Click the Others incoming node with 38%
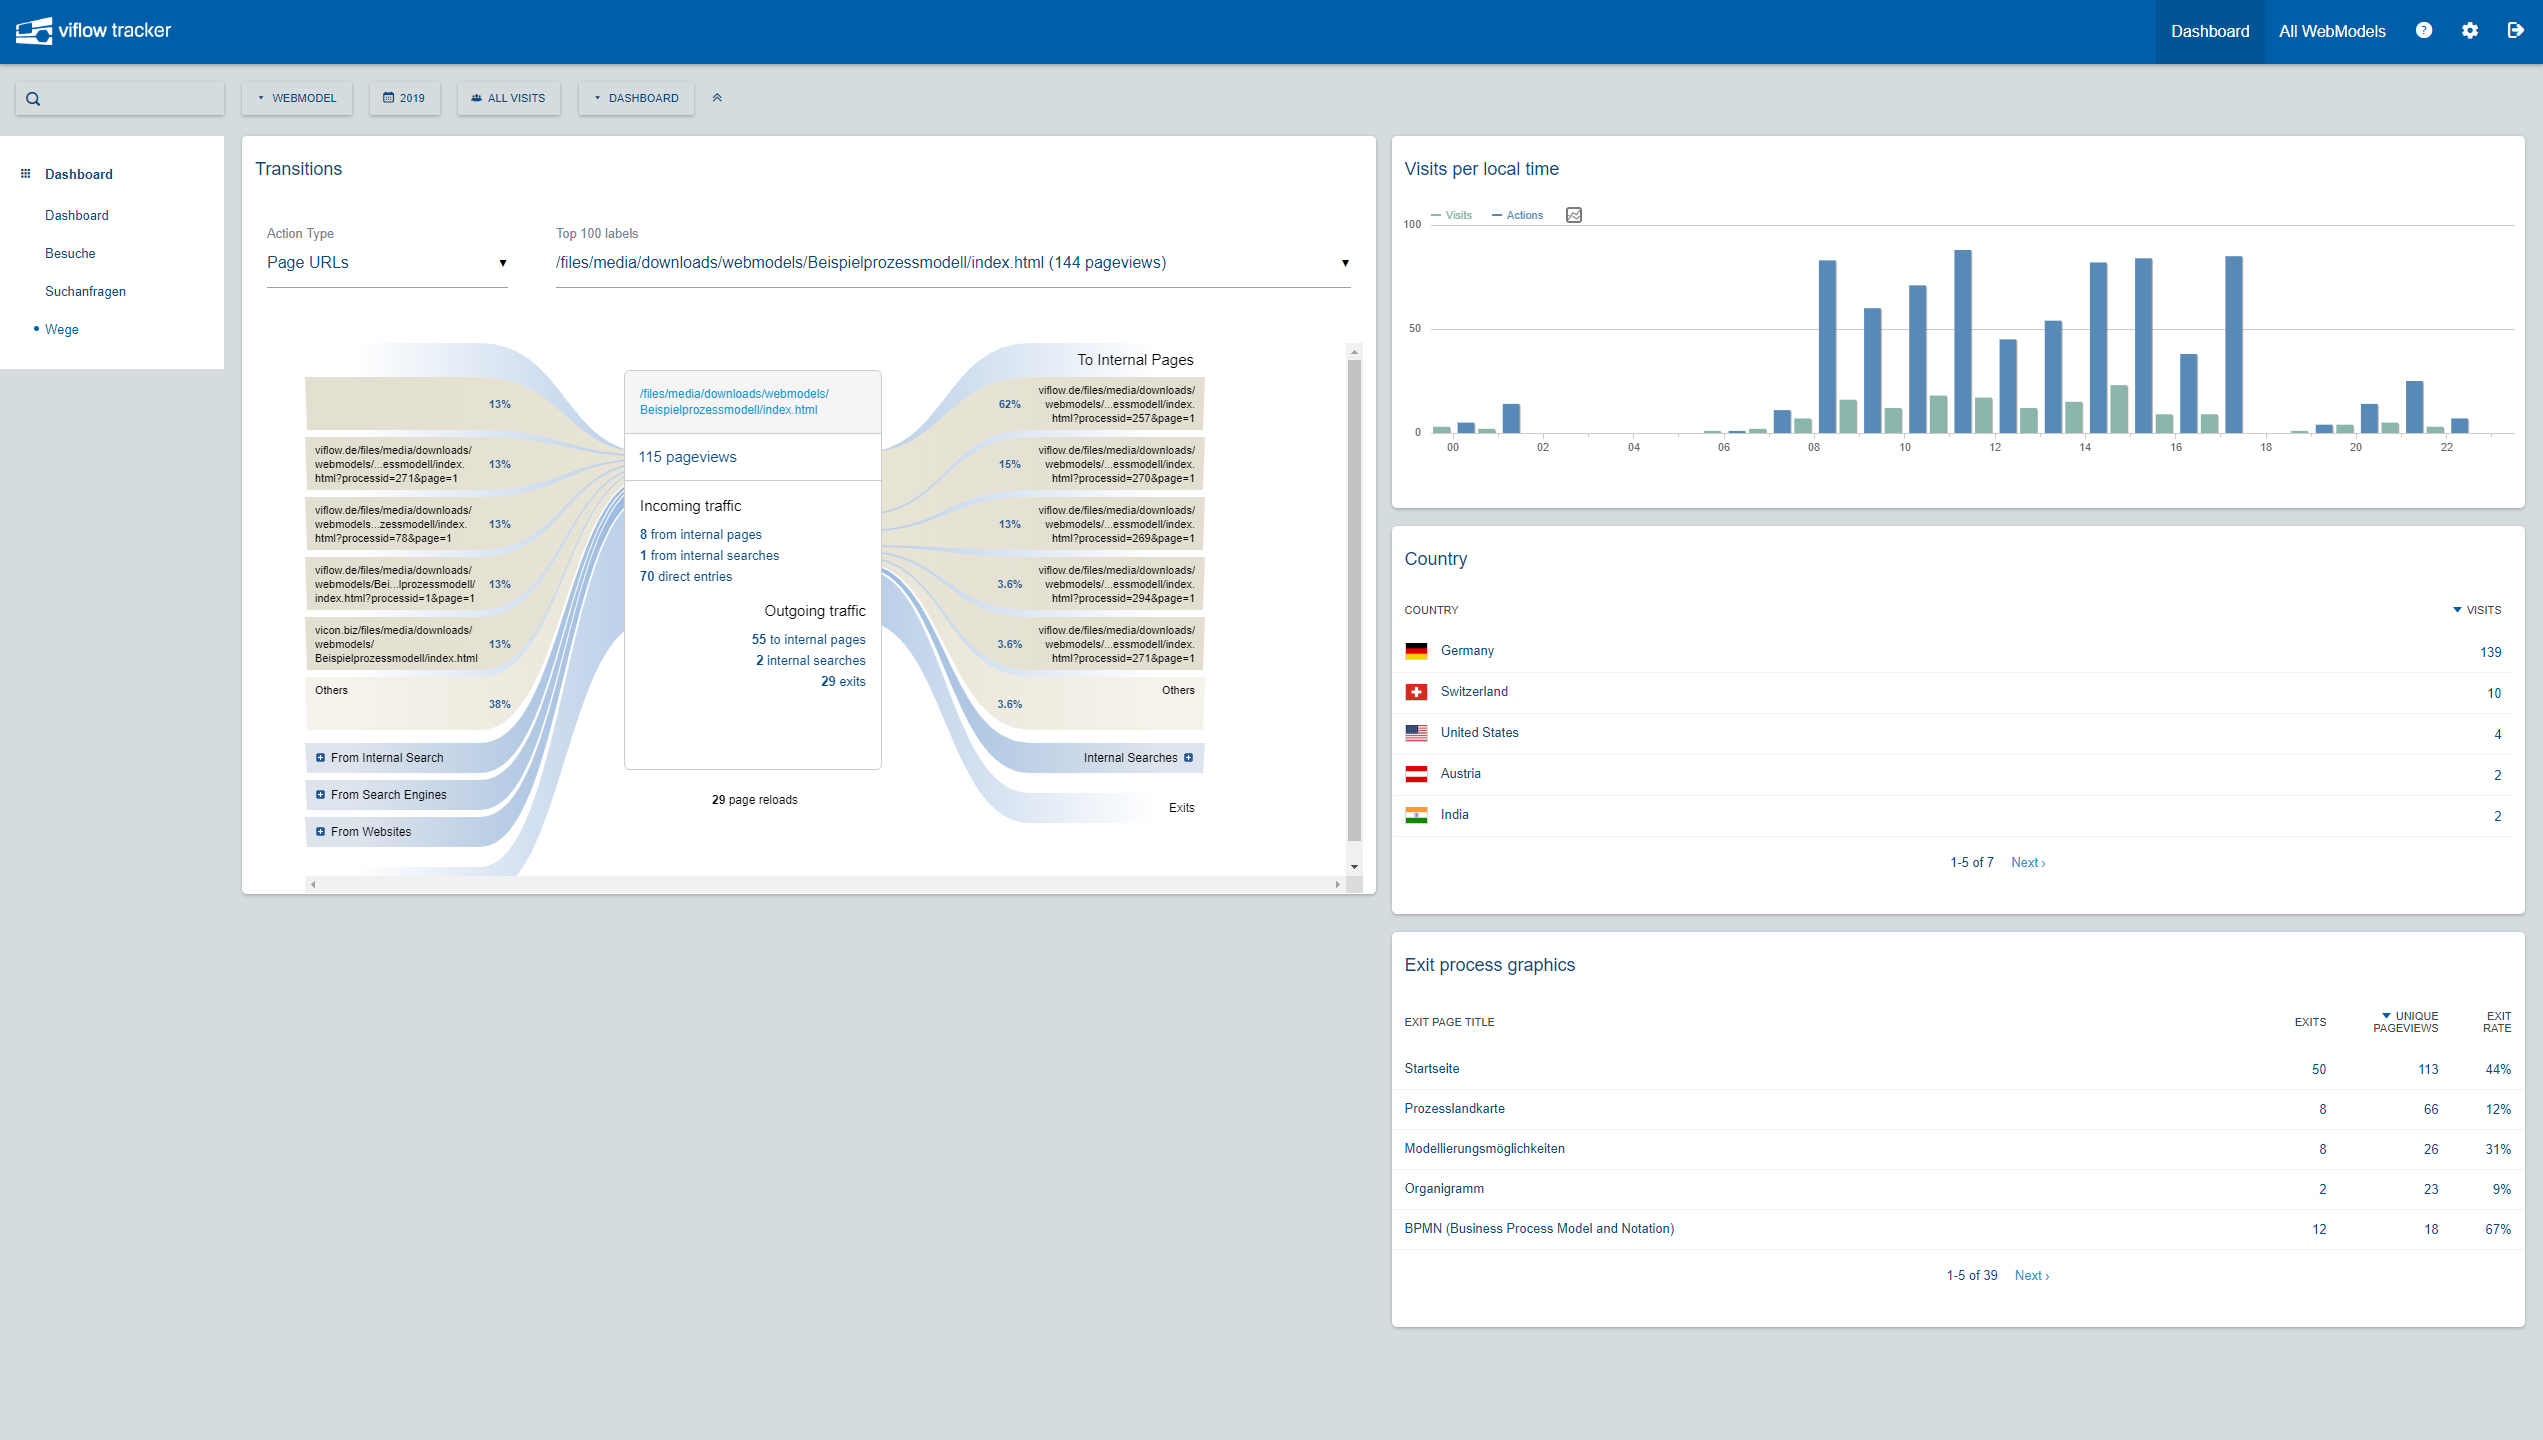2543x1440 pixels. pos(413,704)
